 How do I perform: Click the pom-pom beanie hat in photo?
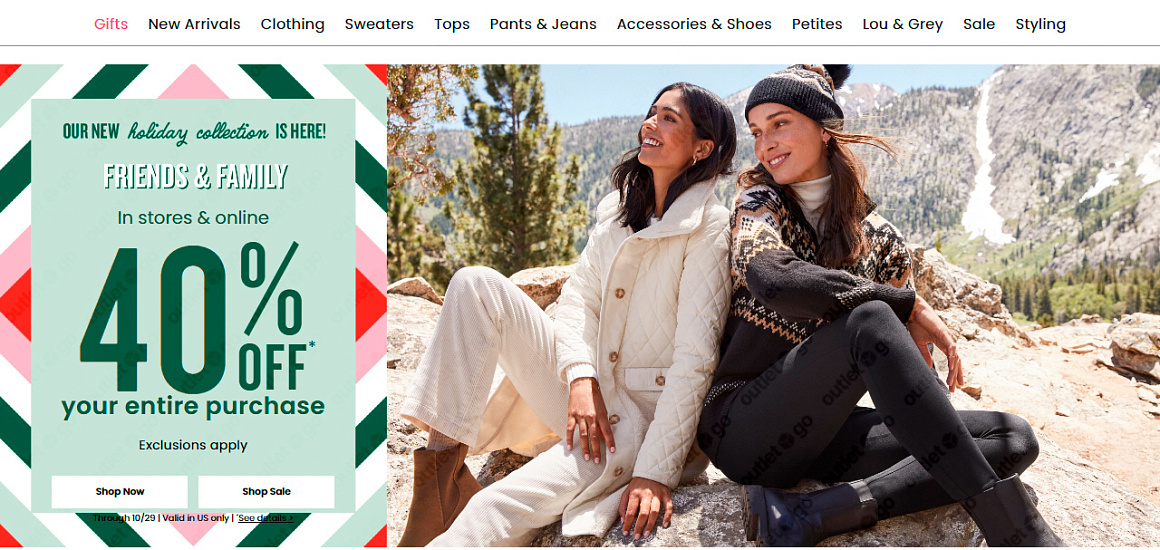coord(796,93)
